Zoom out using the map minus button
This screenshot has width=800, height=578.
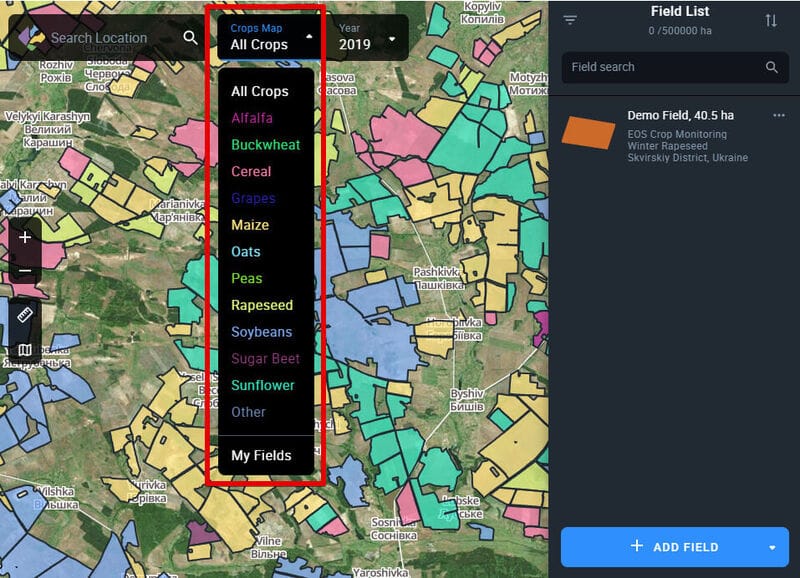(x=23, y=271)
